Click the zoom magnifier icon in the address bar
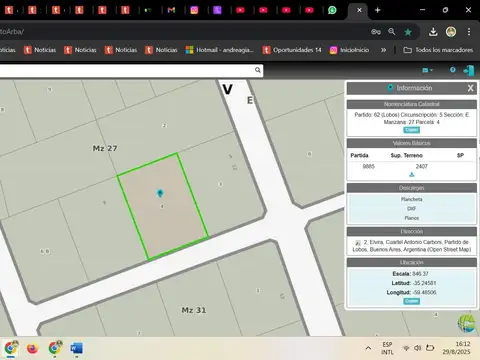 click(392, 32)
